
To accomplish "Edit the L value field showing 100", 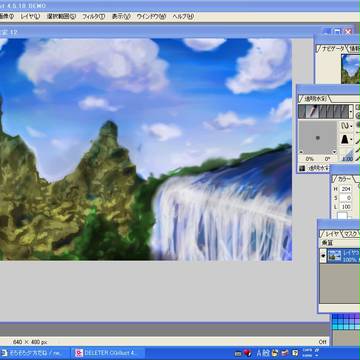I will 346,207.
